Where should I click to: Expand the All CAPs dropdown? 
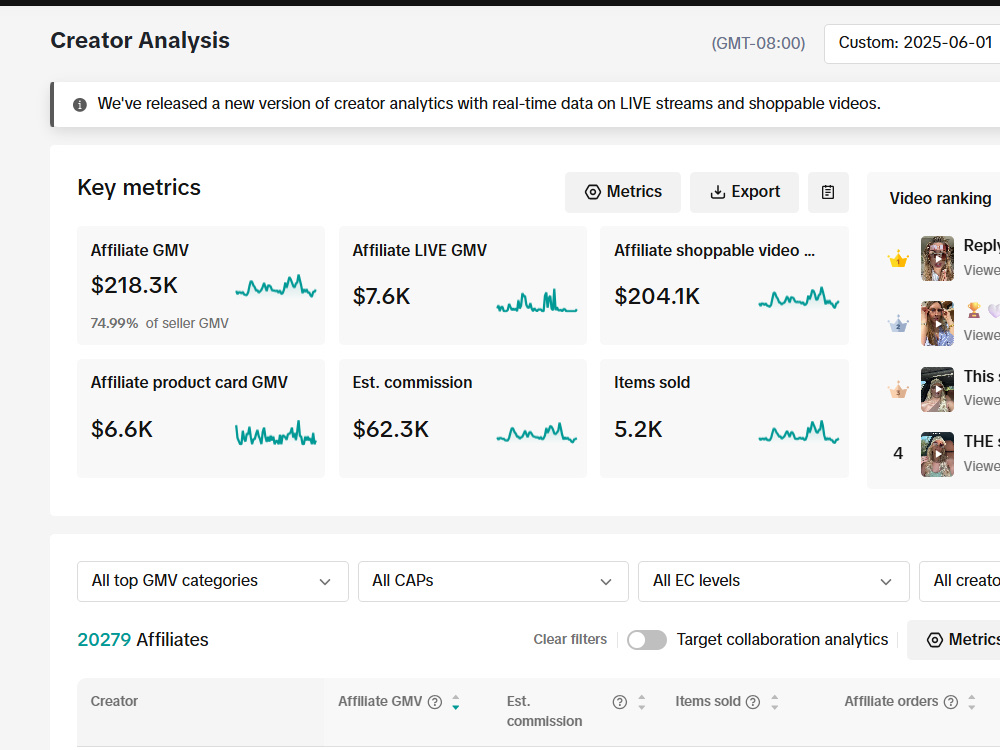(x=493, y=581)
